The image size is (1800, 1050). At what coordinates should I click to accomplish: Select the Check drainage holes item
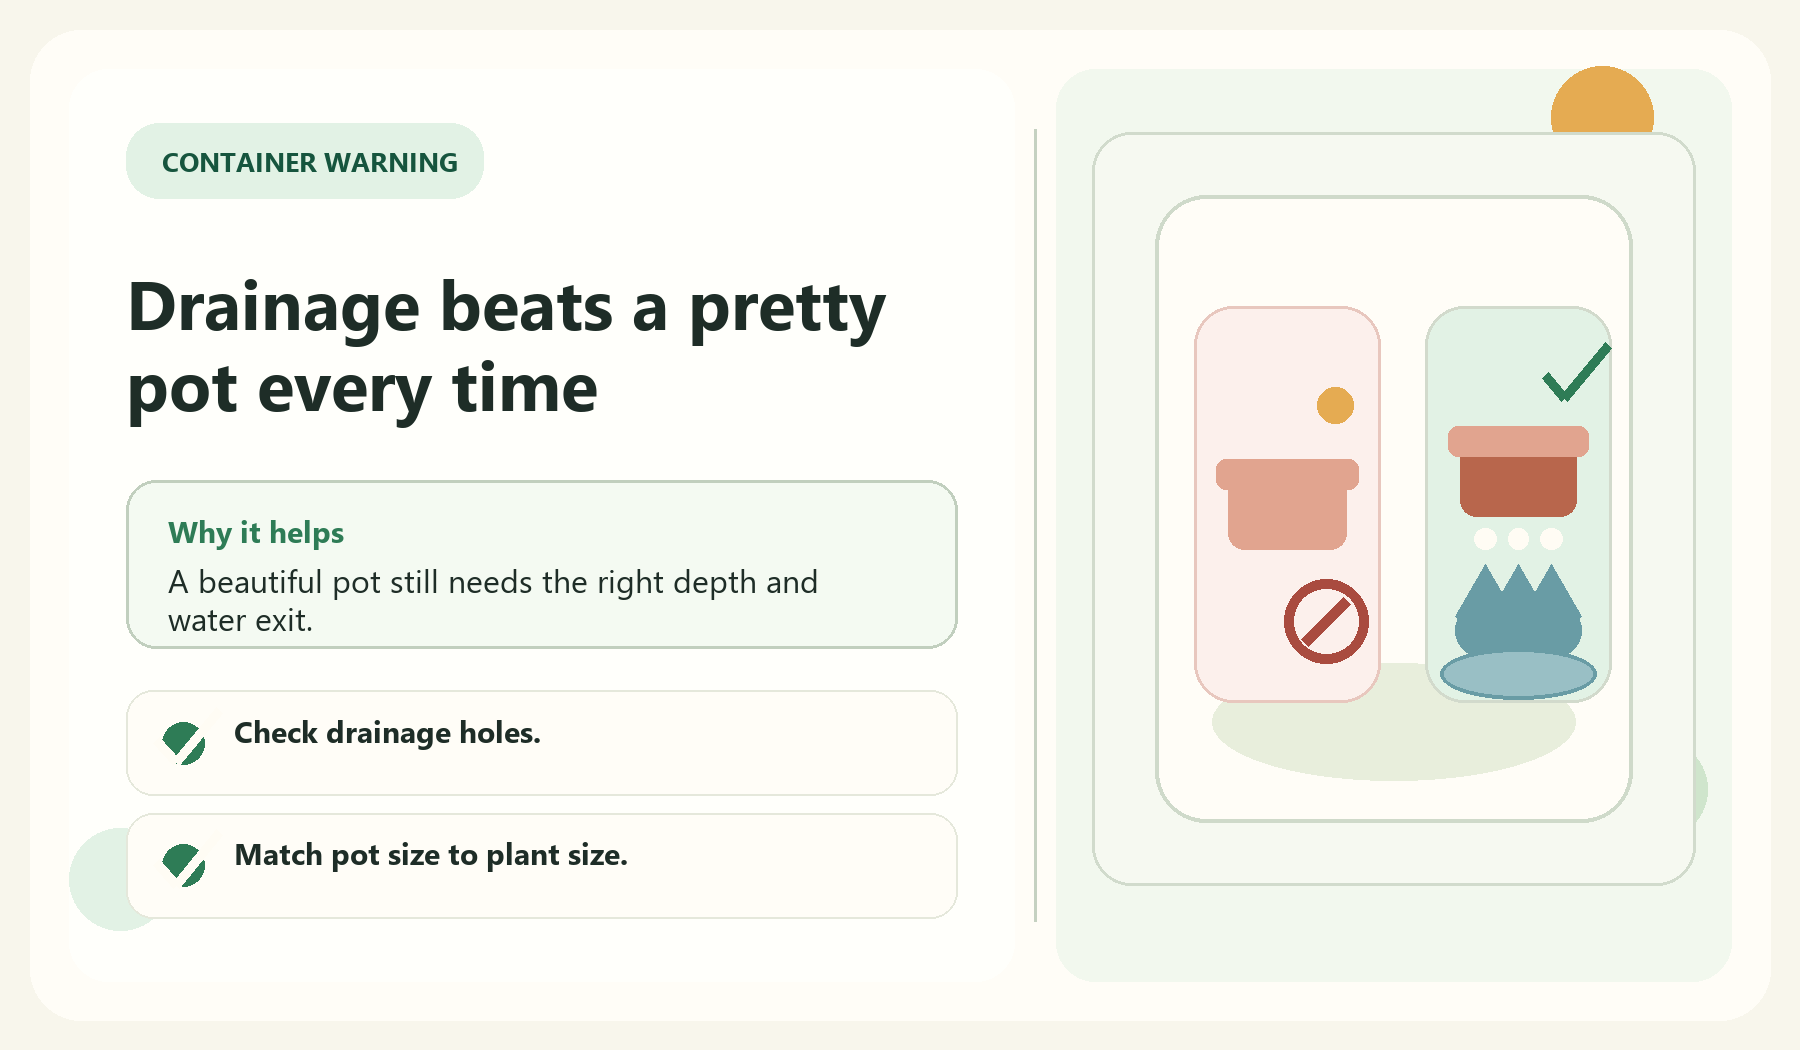[x=542, y=743]
